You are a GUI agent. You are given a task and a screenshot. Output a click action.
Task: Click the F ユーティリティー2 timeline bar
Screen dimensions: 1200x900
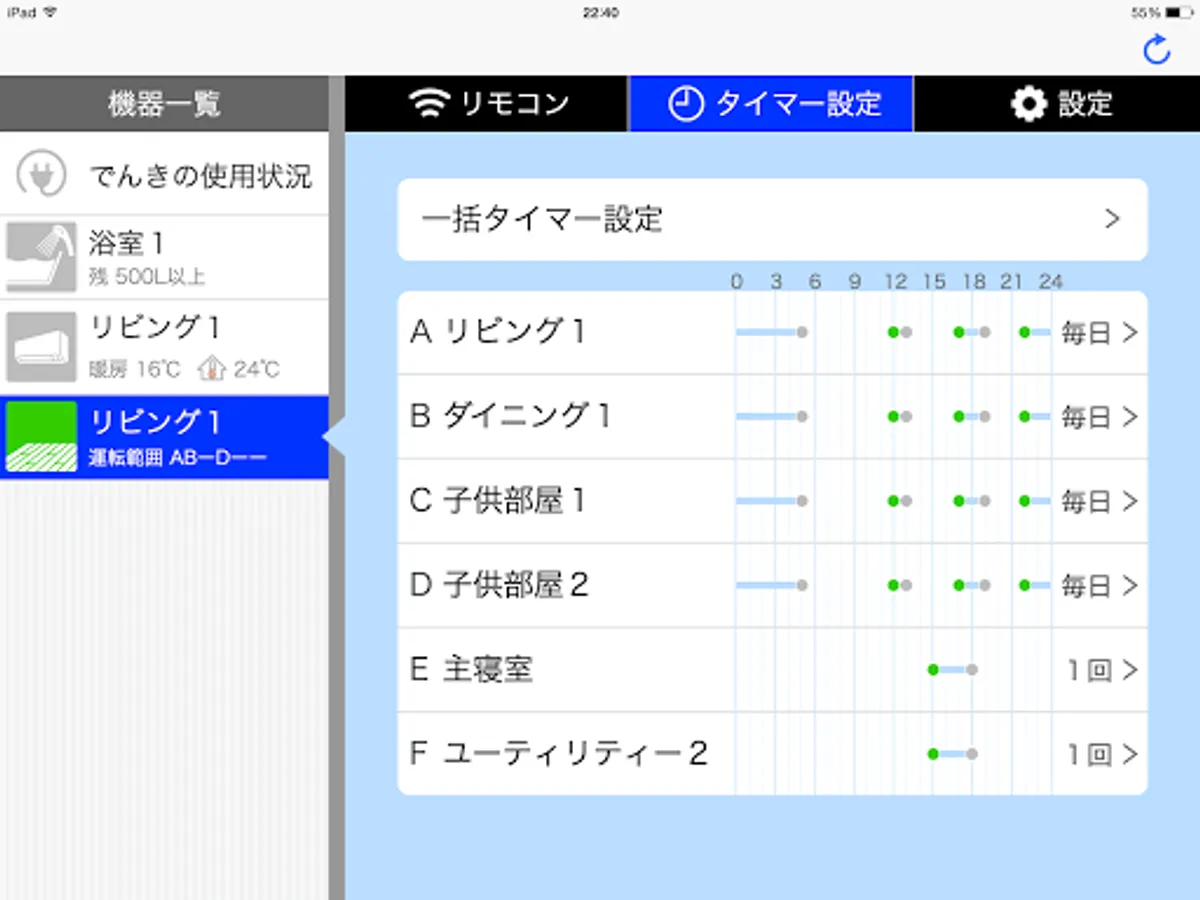(952, 753)
